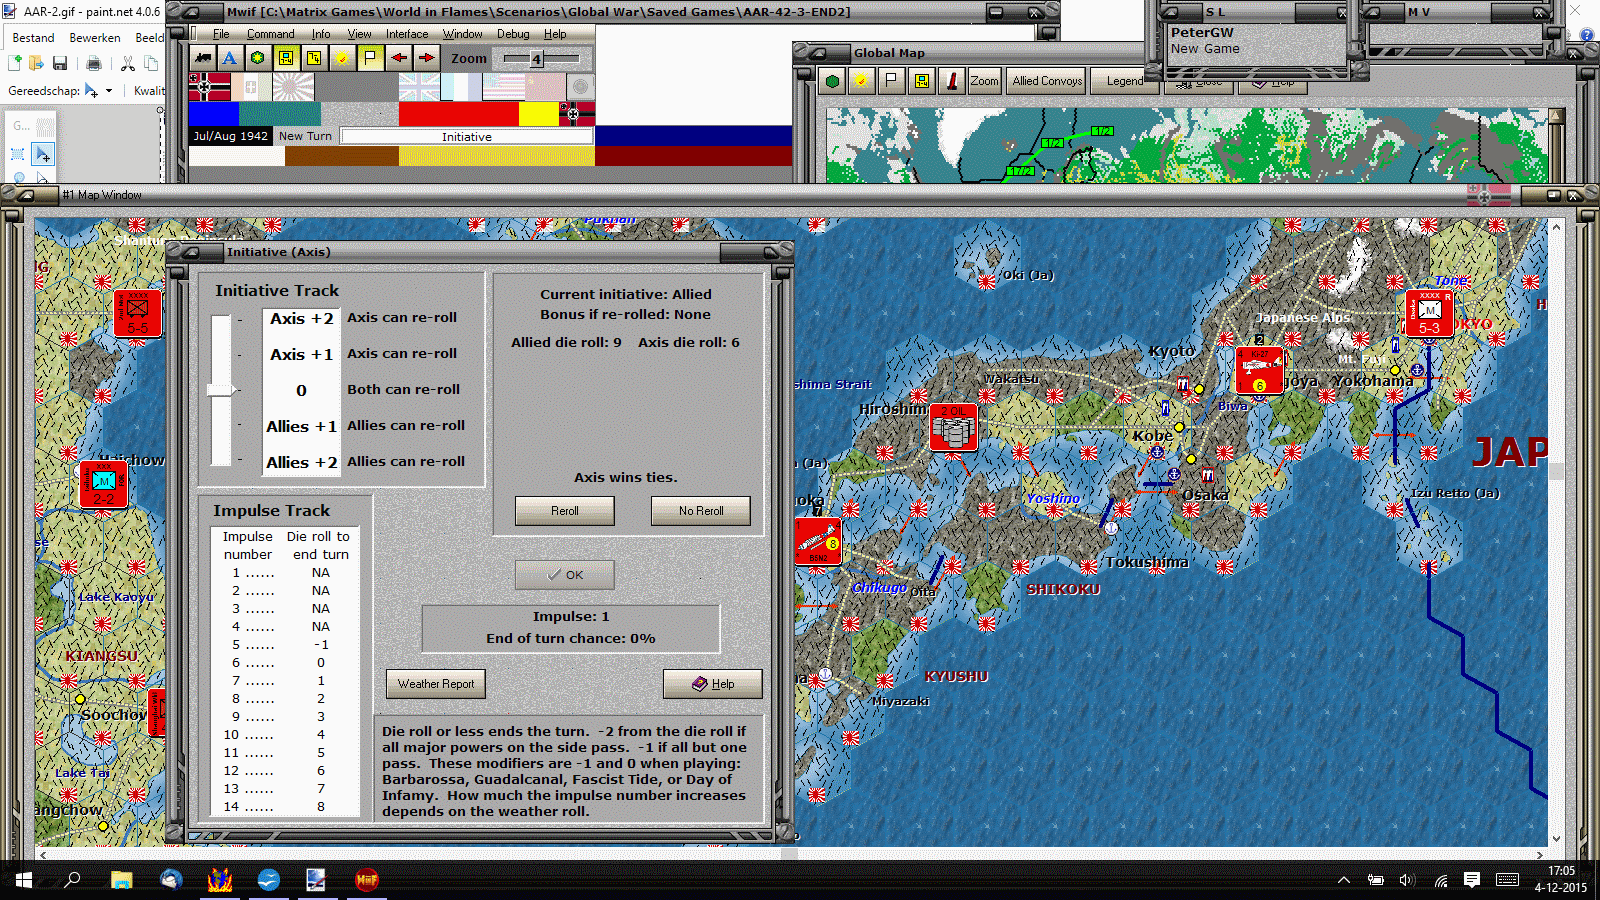Select the Allies +1 initiative track entry
This screenshot has width=1600, height=900.
pos(301,426)
